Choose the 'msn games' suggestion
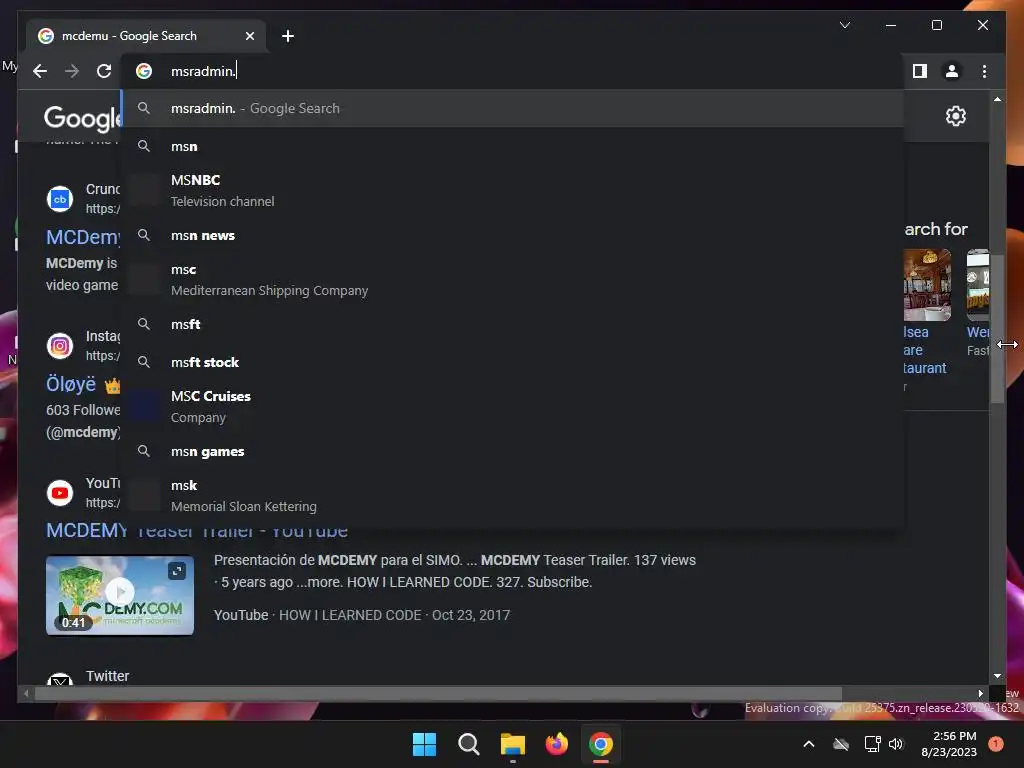The image size is (1024, 768). (513, 452)
